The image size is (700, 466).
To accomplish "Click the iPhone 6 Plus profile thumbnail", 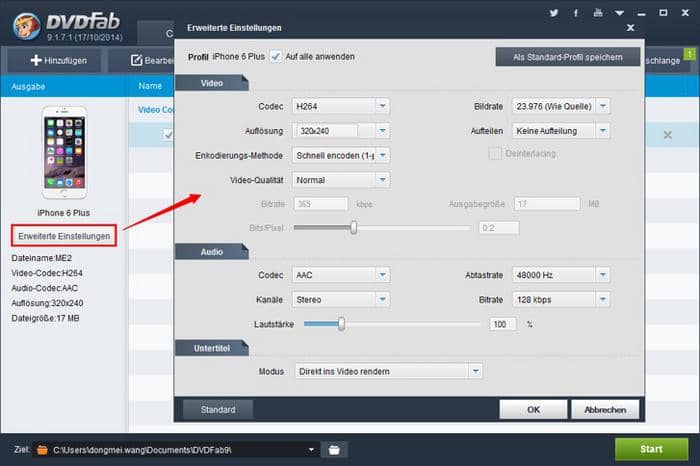I will click(x=64, y=152).
